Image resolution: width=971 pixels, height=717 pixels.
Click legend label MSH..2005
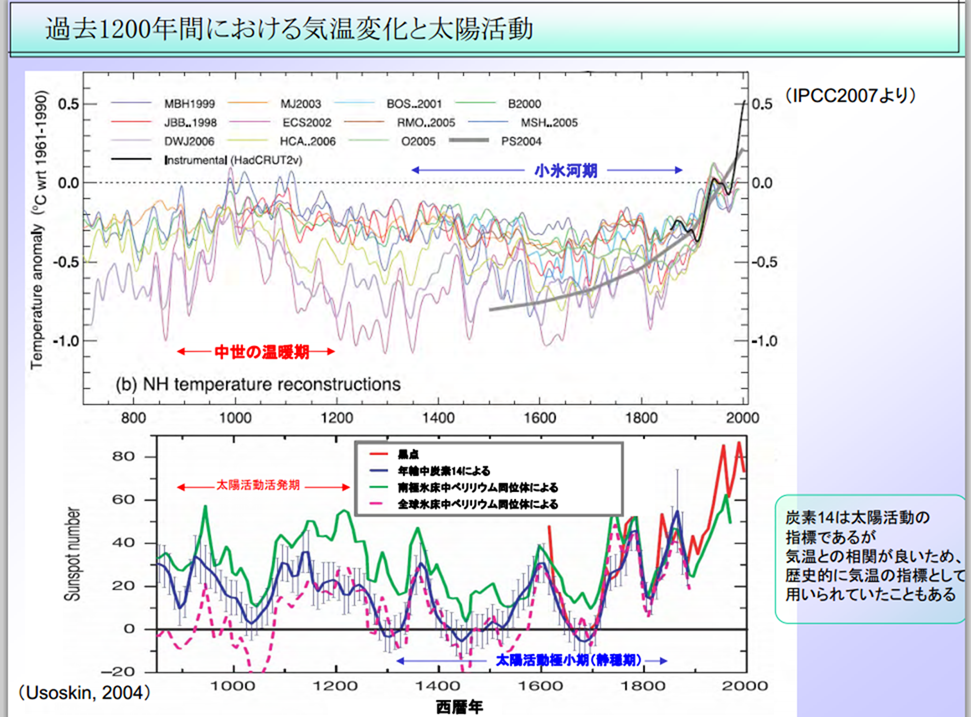point(549,123)
